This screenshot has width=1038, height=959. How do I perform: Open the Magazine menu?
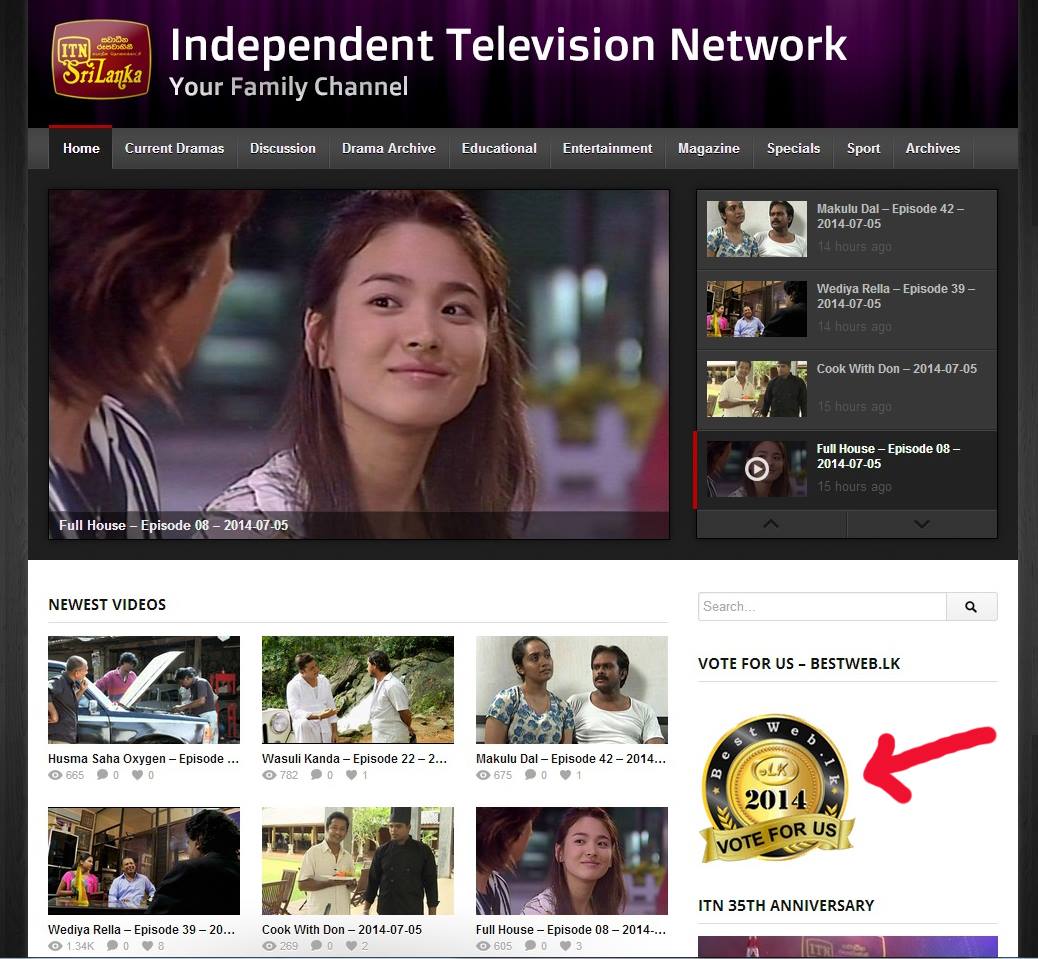tap(708, 148)
